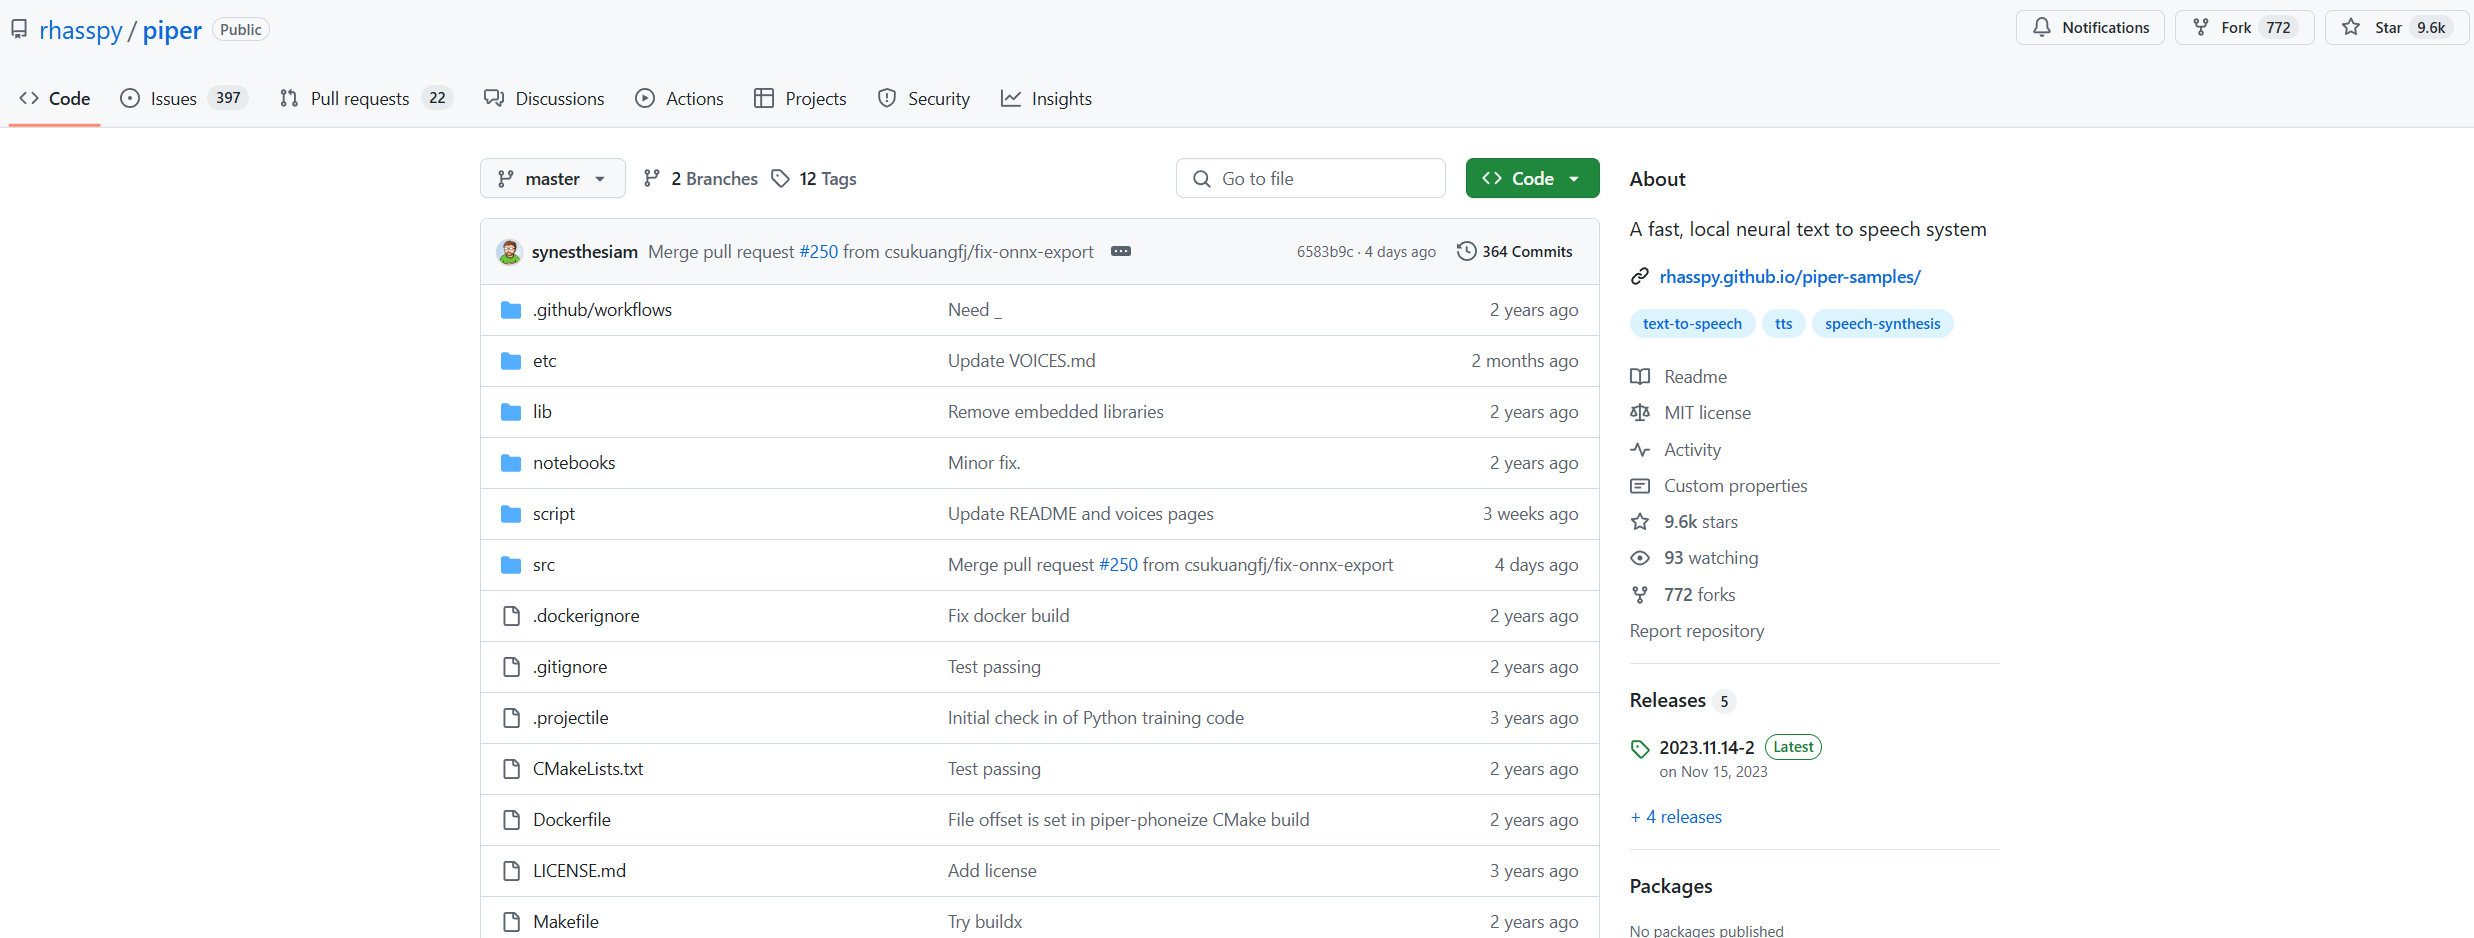Open the rhasspy owner link
Image resolution: width=2474 pixels, height=938 pixels.
[x=80, y=30]
